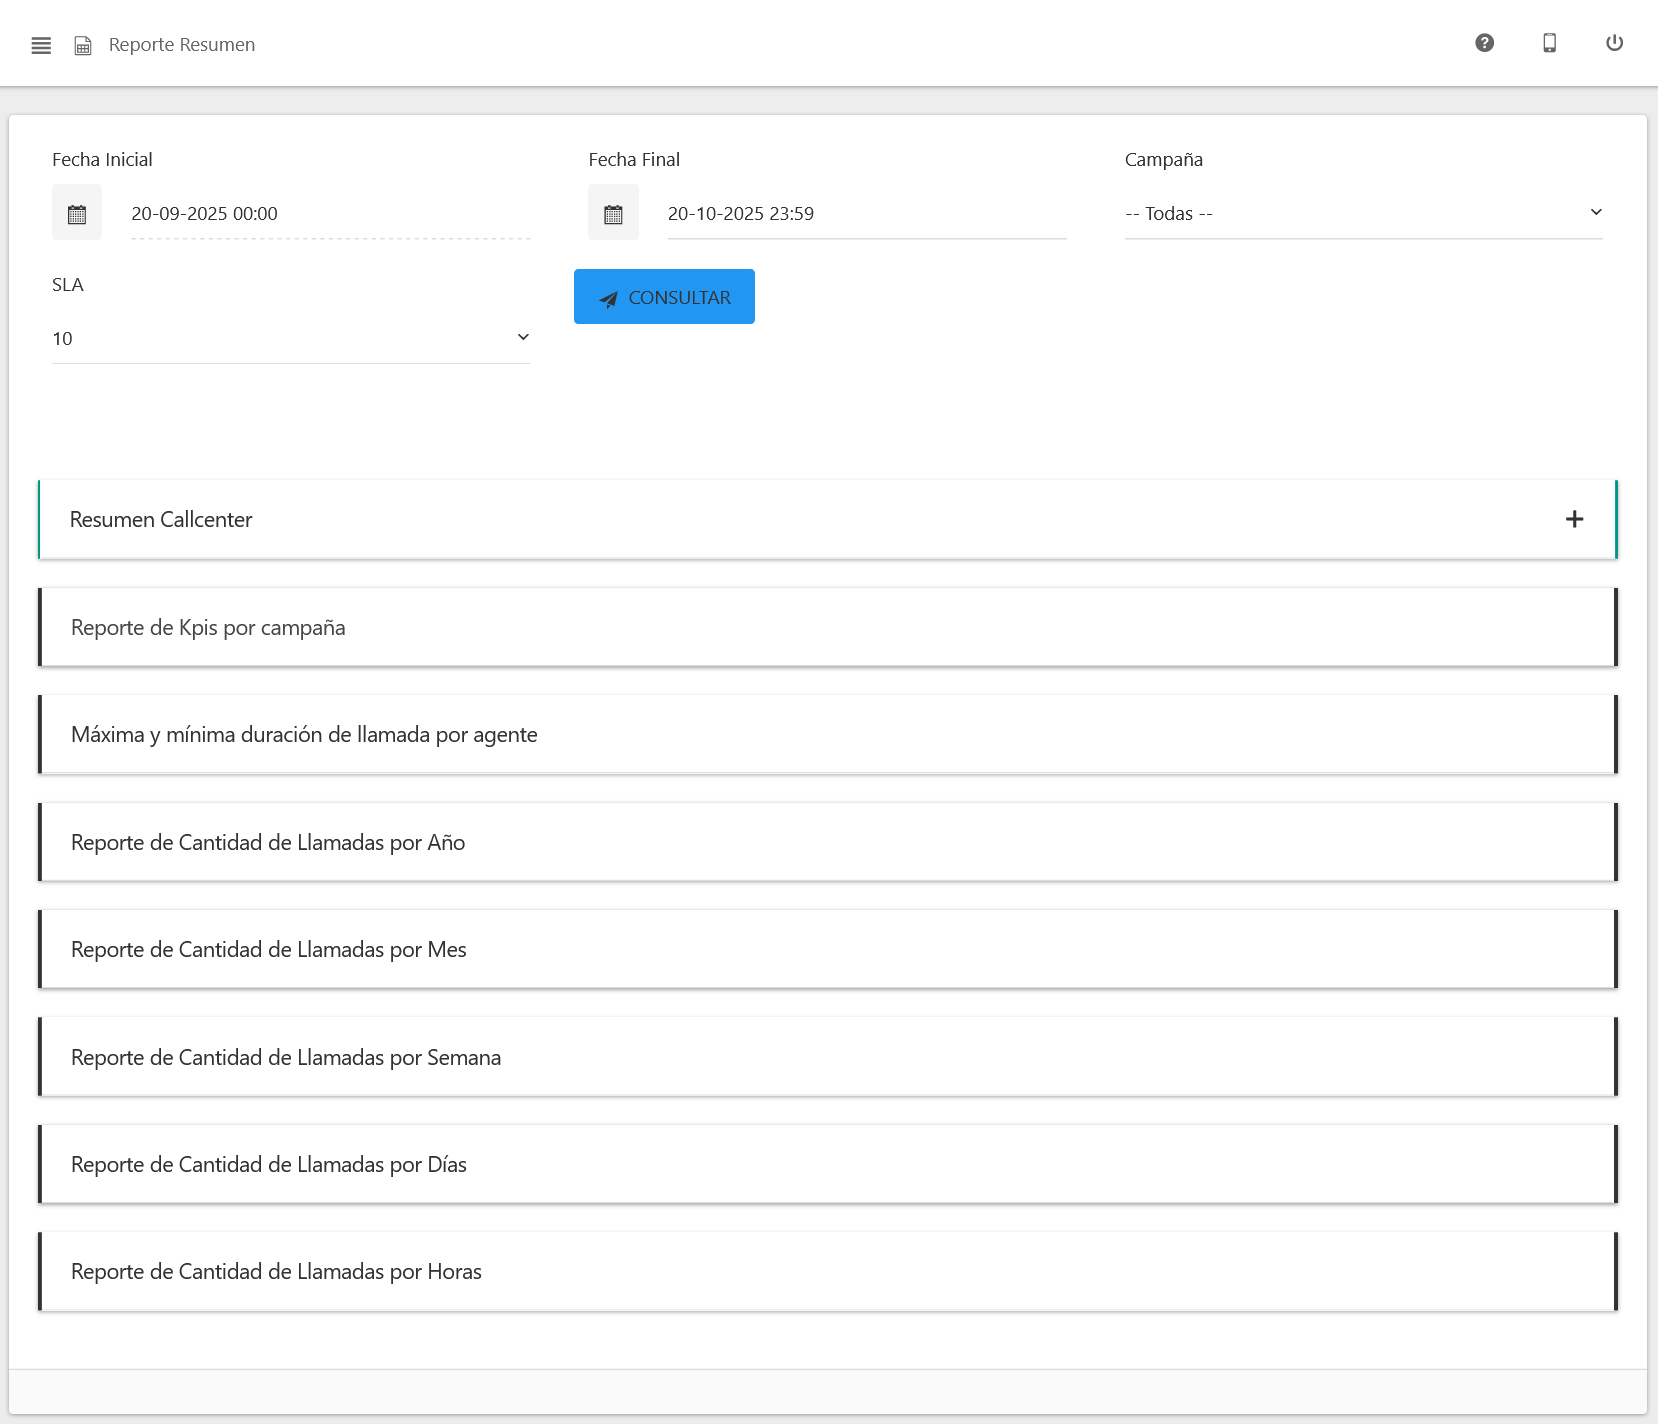Open the Fecha Inicial calendar picker
The image size is (1658, 1424).
coord(77,213)
